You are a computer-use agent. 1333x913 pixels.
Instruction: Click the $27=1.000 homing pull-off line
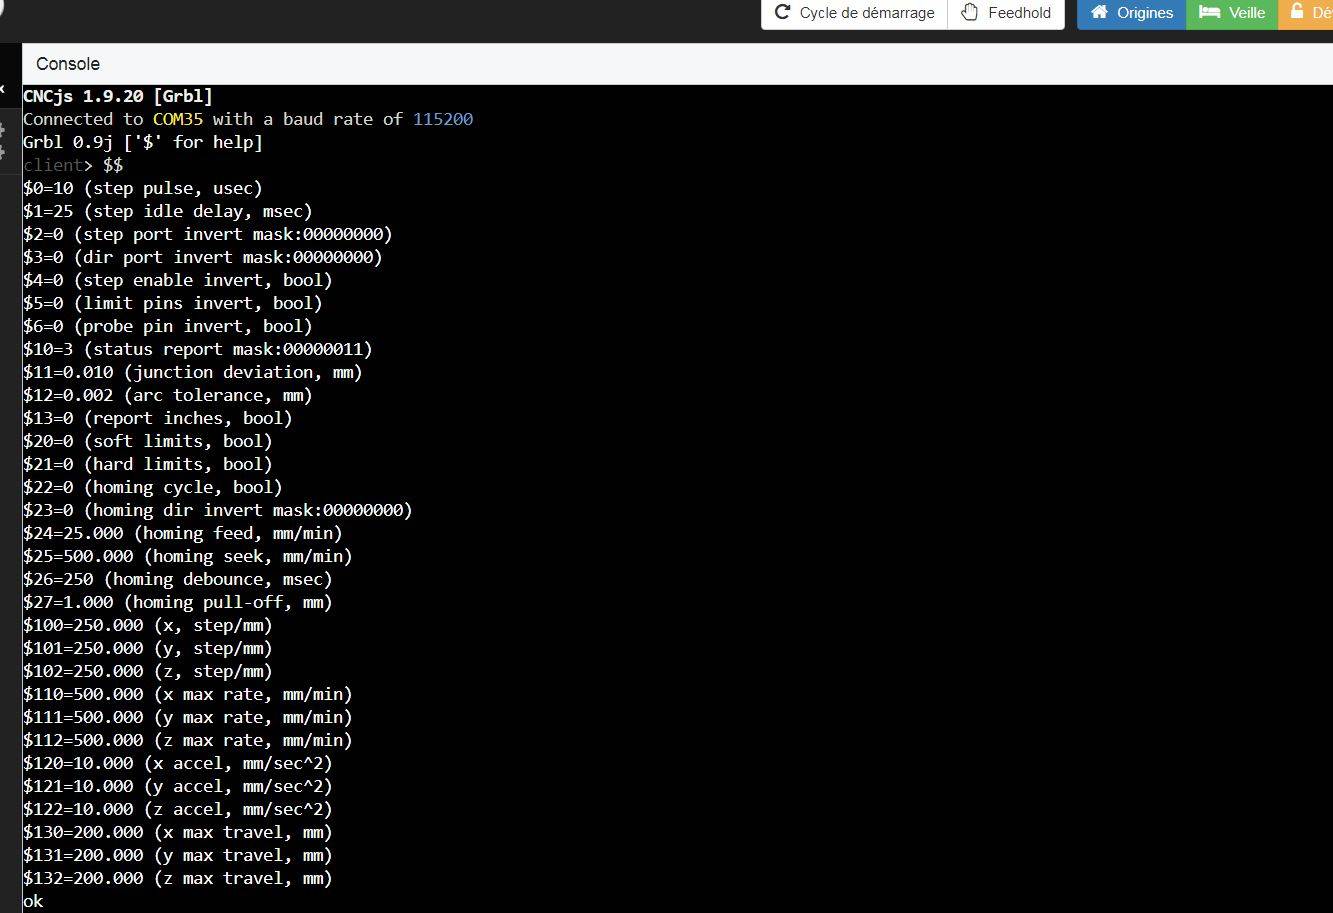click(178, 602)
